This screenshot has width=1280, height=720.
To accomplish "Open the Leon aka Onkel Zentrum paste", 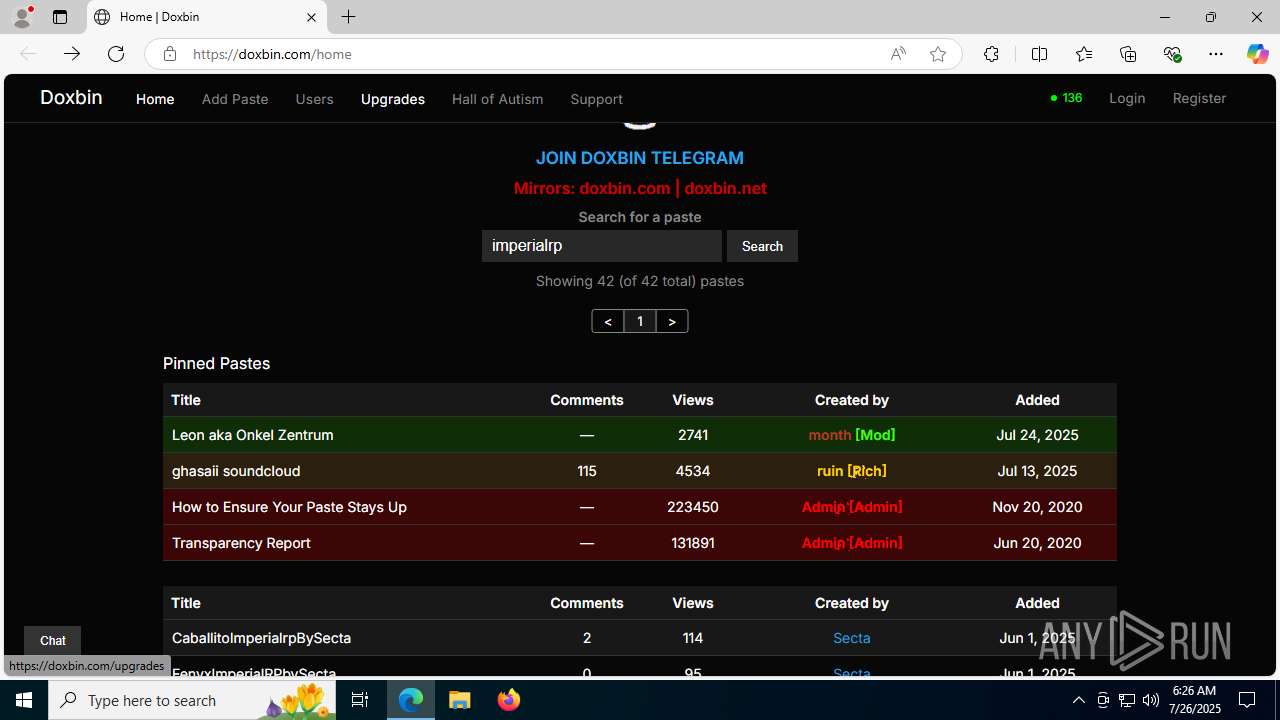I will (253, 435).
